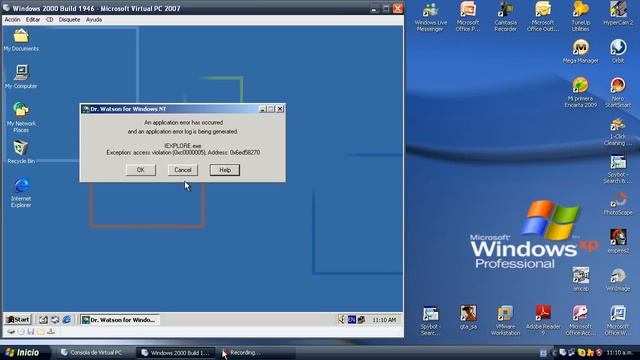Open gta_sa desktop shortcut
Screen dimensions: 640x360
(x=468, y=317)
